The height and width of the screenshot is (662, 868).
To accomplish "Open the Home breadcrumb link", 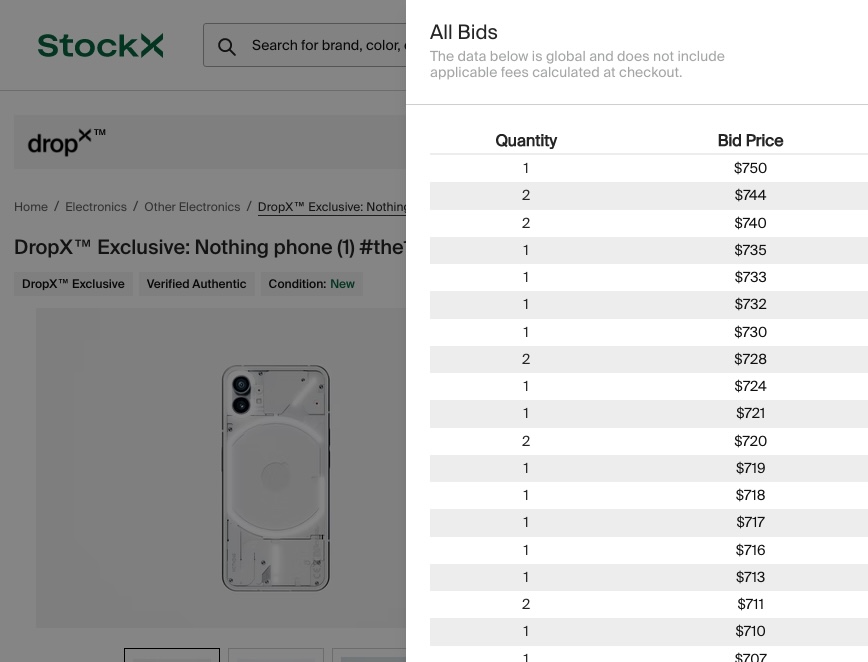I will coord(31,207).
